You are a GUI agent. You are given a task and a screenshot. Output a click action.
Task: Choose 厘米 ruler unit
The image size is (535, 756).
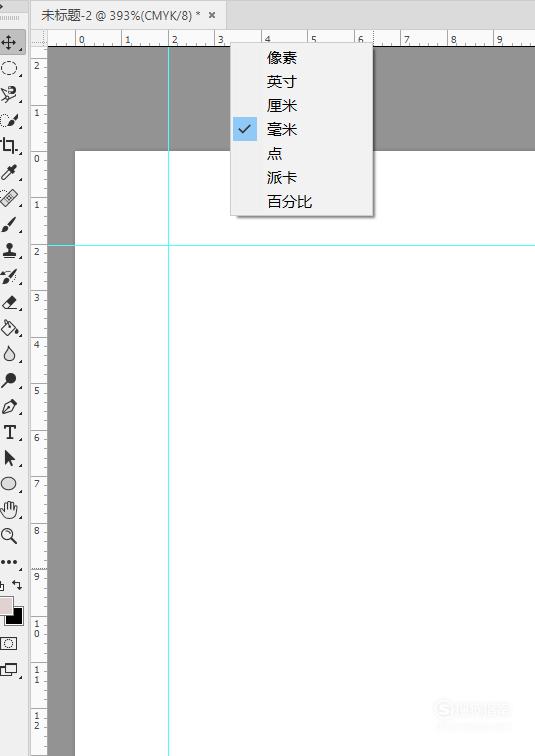[x=302, y=106]
